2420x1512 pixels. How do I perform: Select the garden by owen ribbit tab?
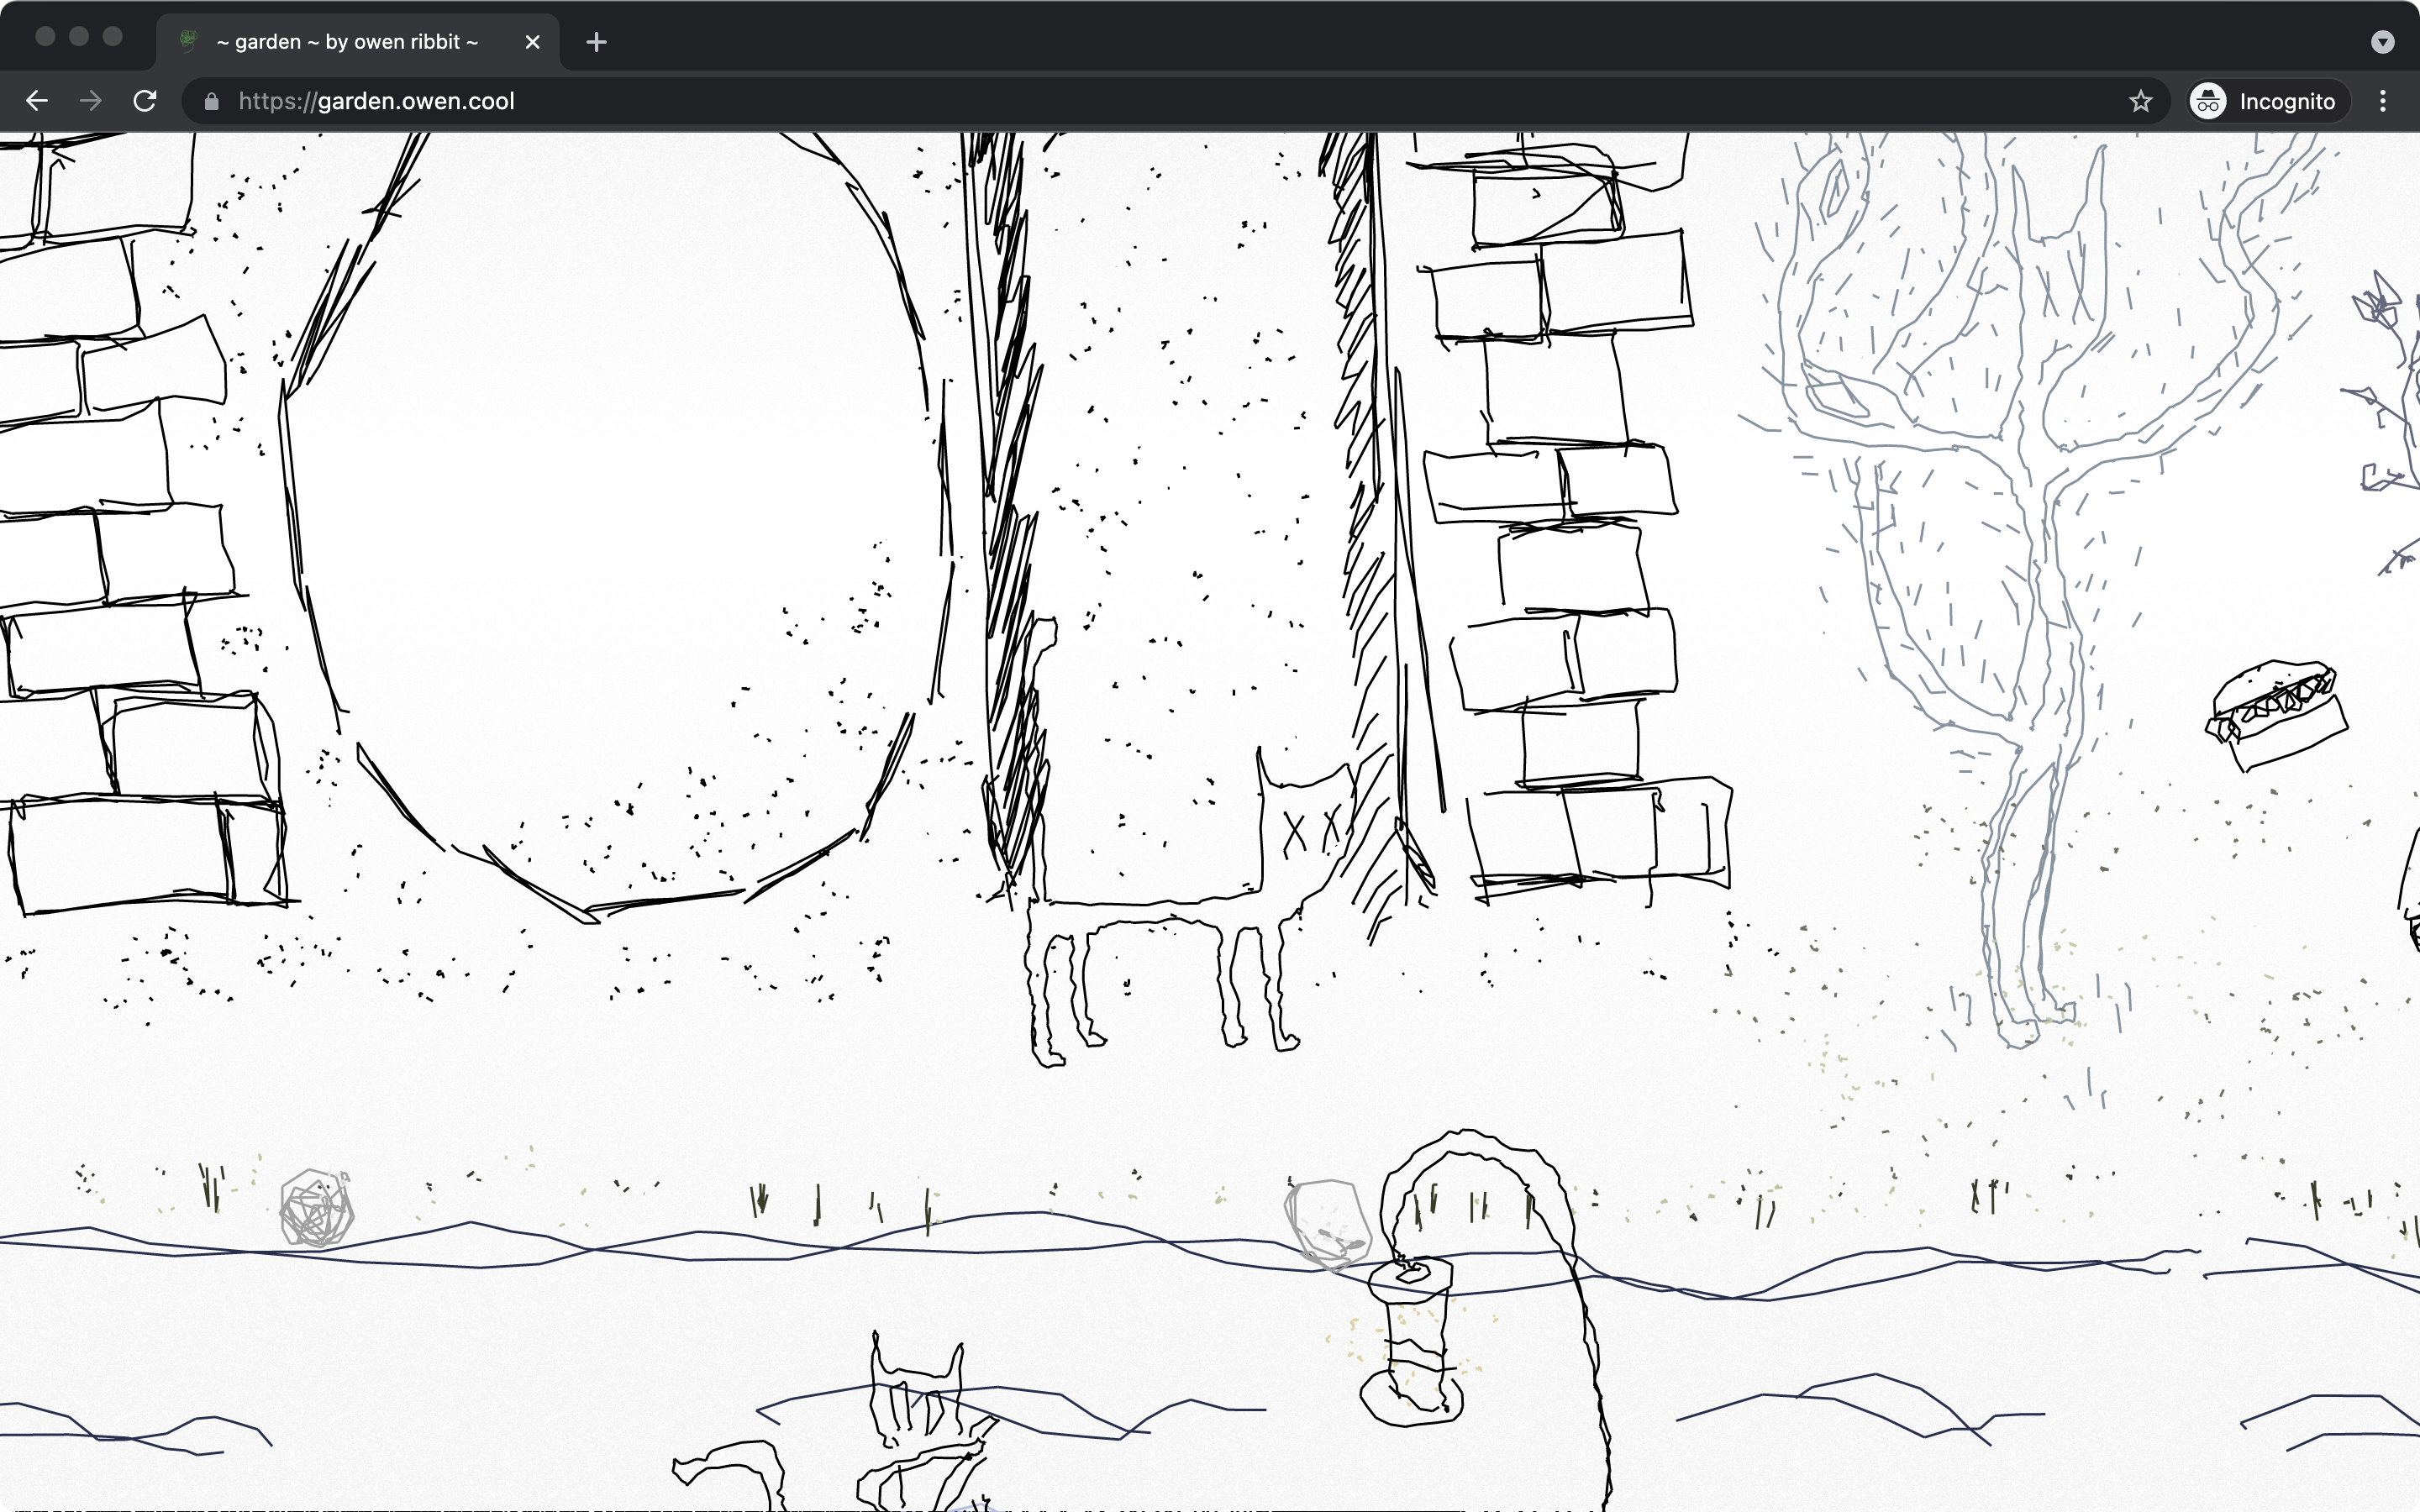(x=346, y=42)
